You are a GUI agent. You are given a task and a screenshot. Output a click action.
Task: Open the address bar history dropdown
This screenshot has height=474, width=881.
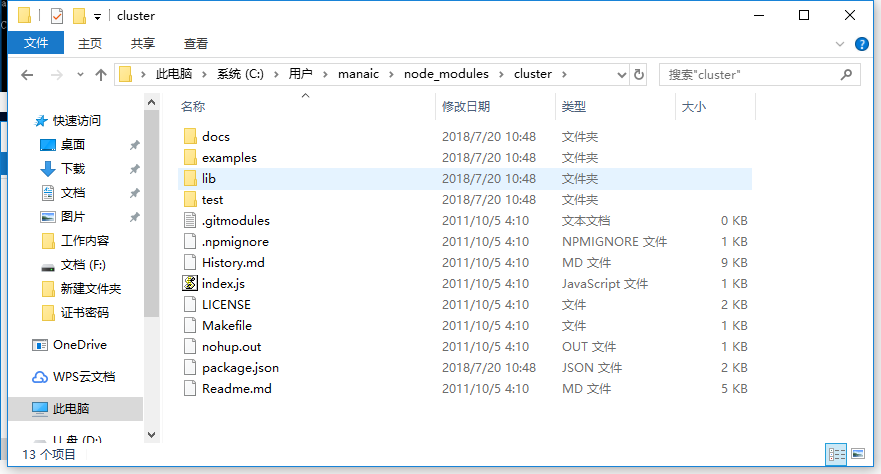[621, 75]
